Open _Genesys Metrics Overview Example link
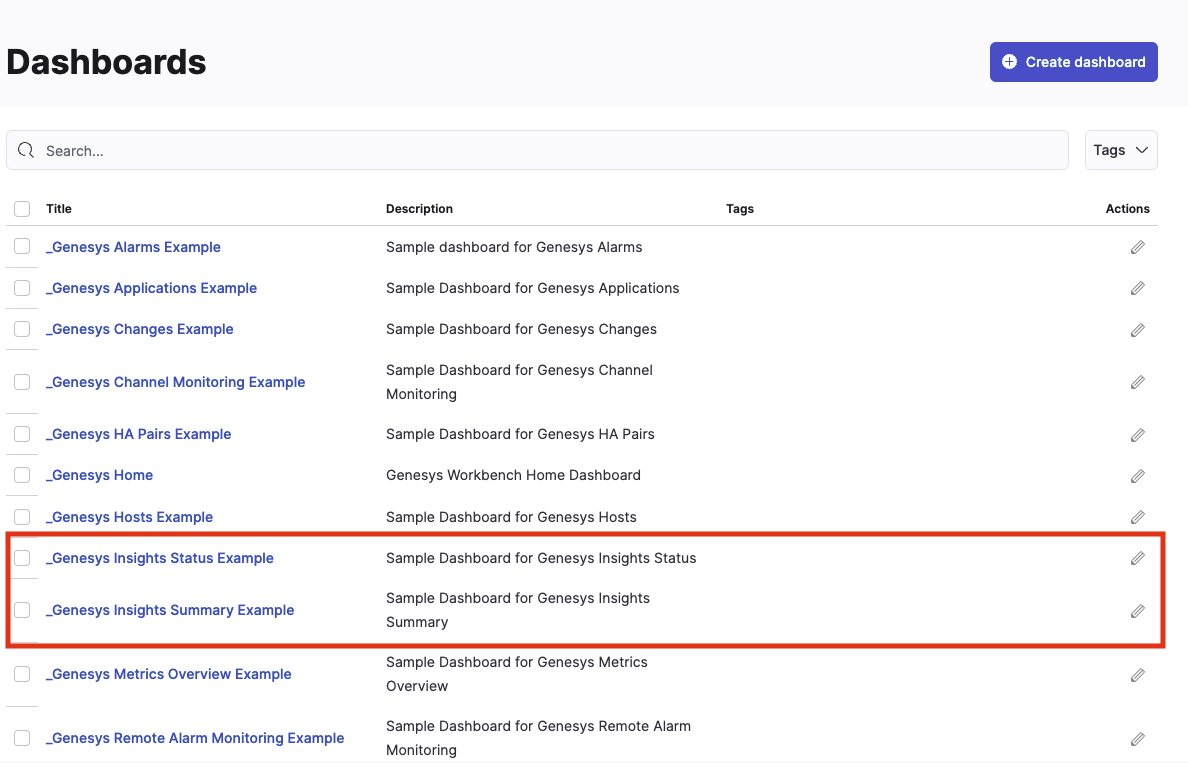1188x770 pixels. pos(168,674)
